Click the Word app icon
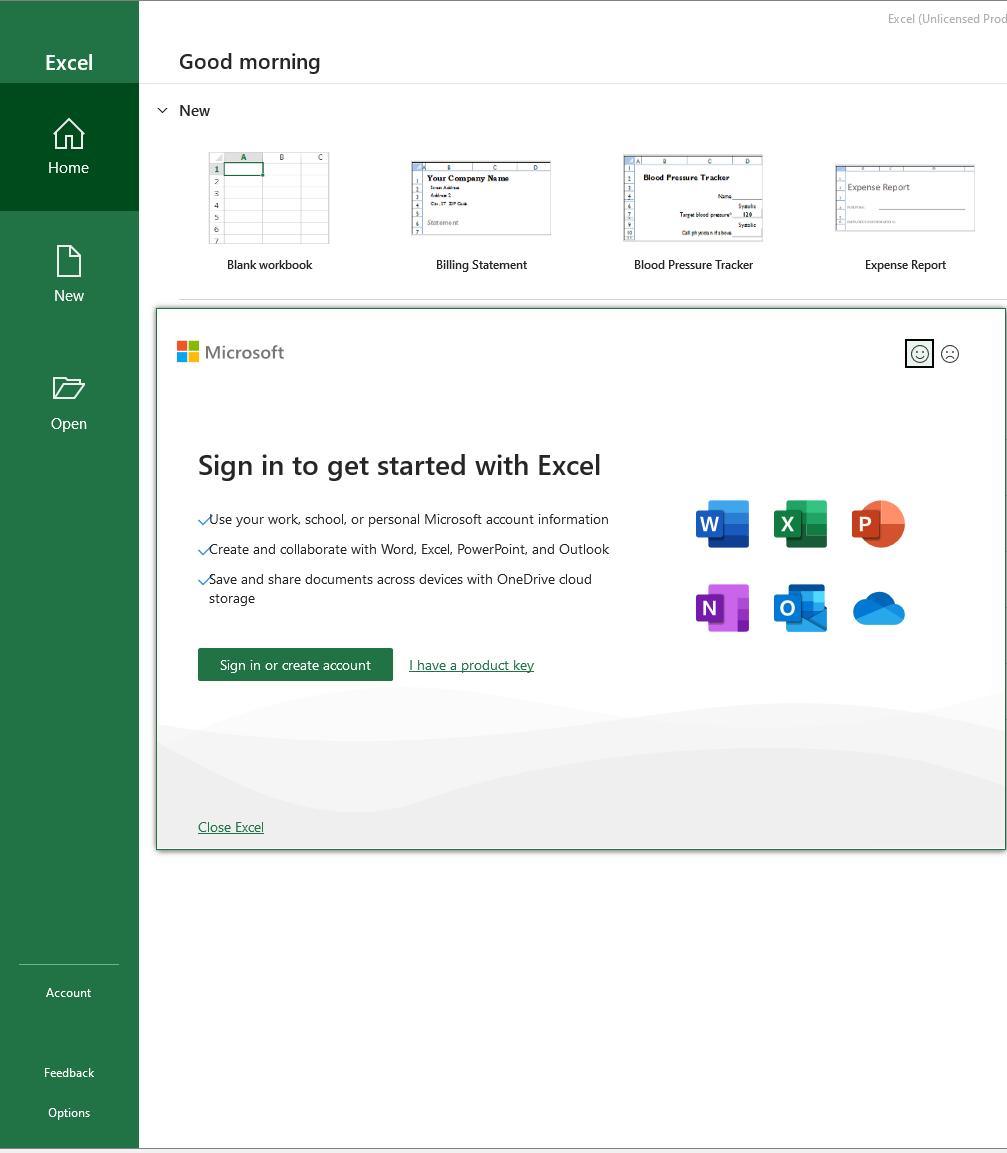The height and width of the screenshot is (1153, 1007). [x=722, y=524]
